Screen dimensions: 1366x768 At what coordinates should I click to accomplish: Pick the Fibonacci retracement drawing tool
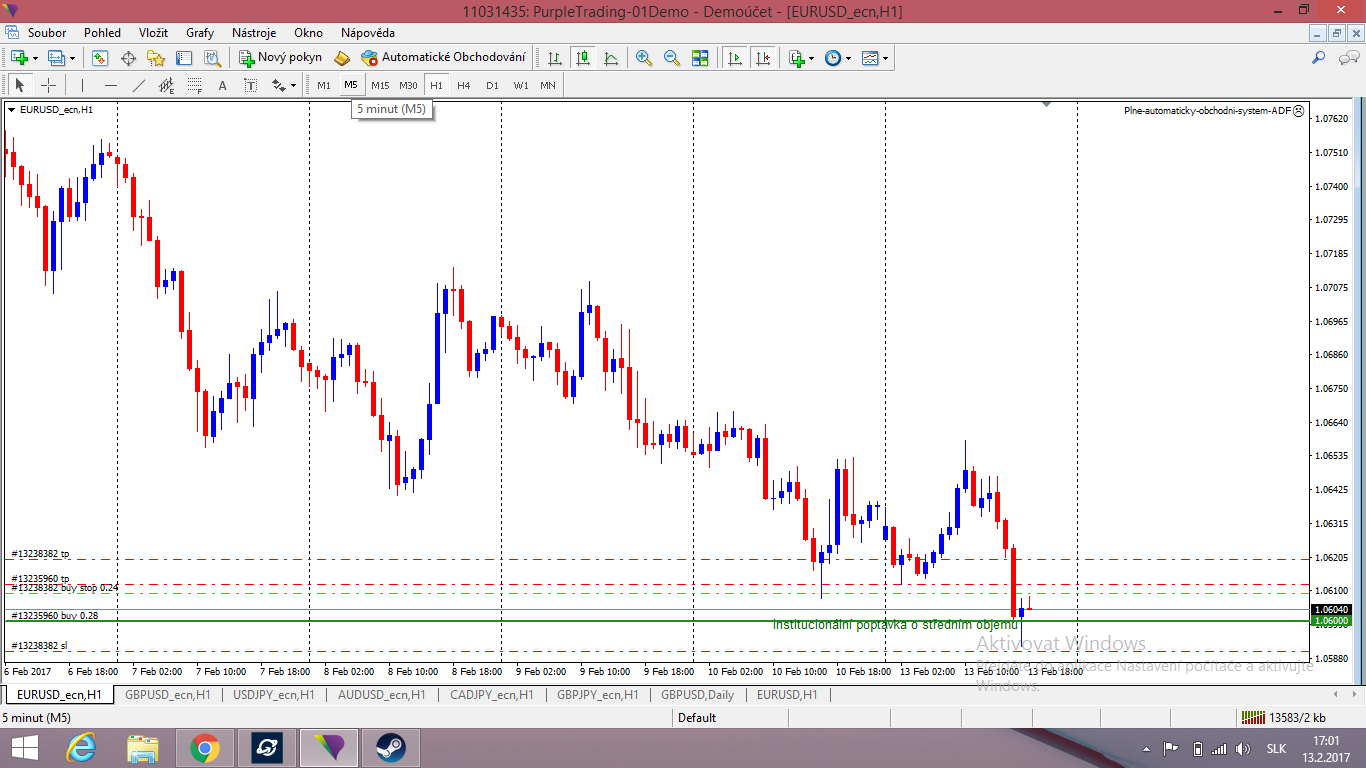[x=195, y=85]
